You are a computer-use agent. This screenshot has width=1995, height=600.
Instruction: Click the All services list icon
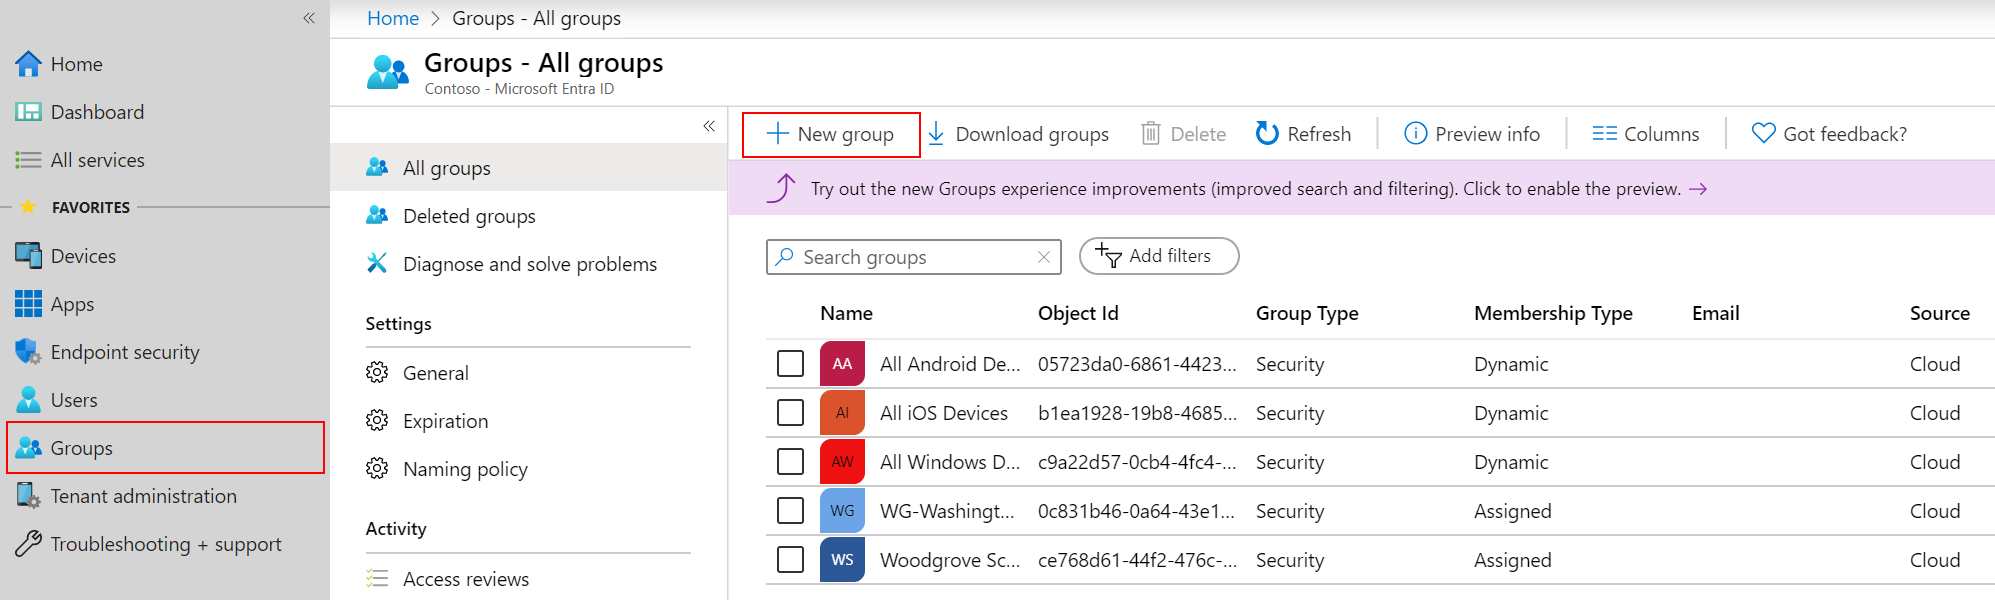[28, 160]
